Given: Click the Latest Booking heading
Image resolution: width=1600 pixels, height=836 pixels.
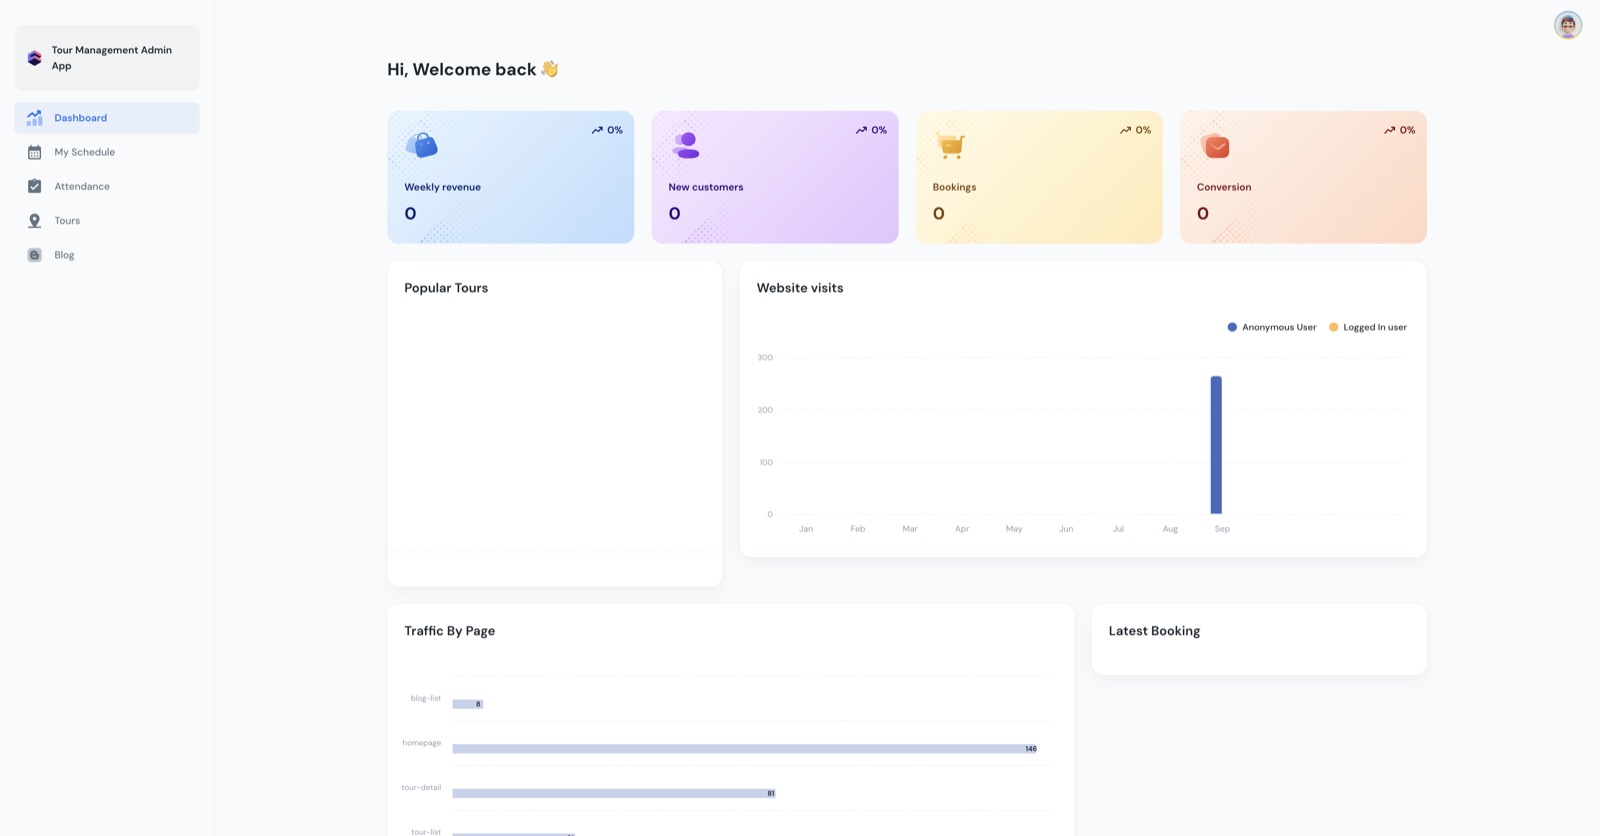Looking at the screenshot, I should pyautogui.click(x=1154, y=631).
